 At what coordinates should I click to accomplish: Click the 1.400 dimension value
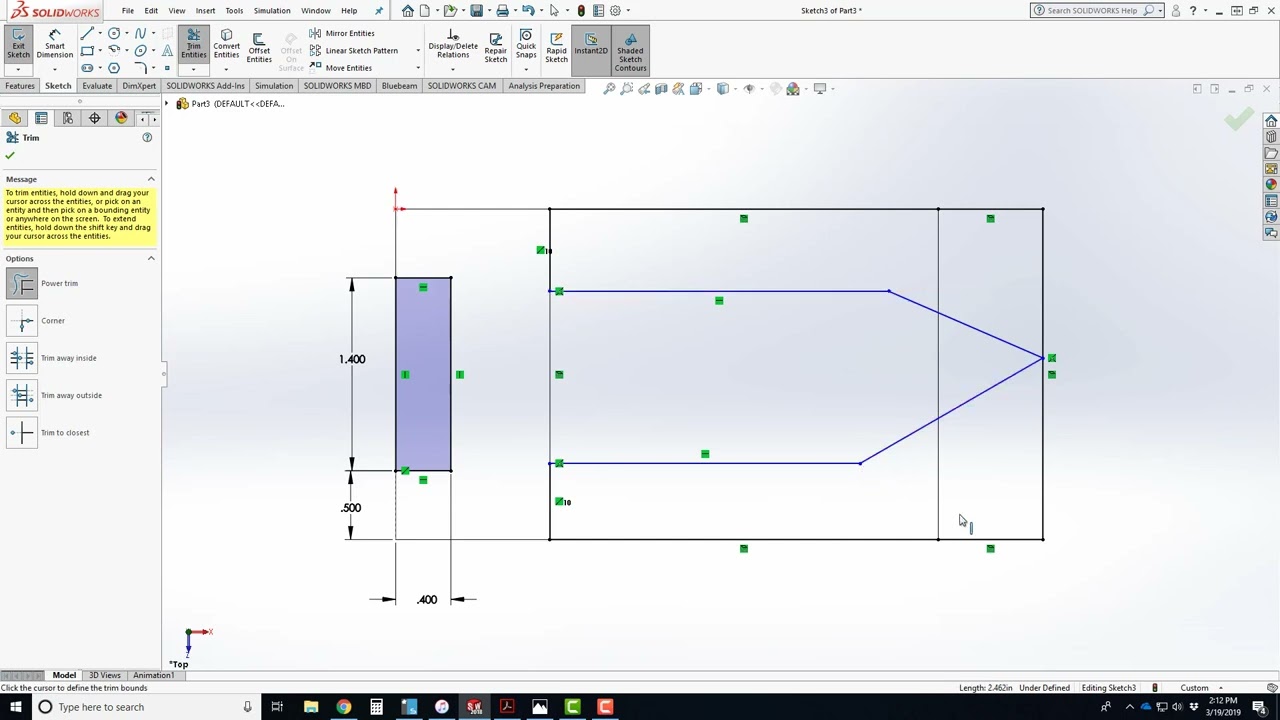352,359
